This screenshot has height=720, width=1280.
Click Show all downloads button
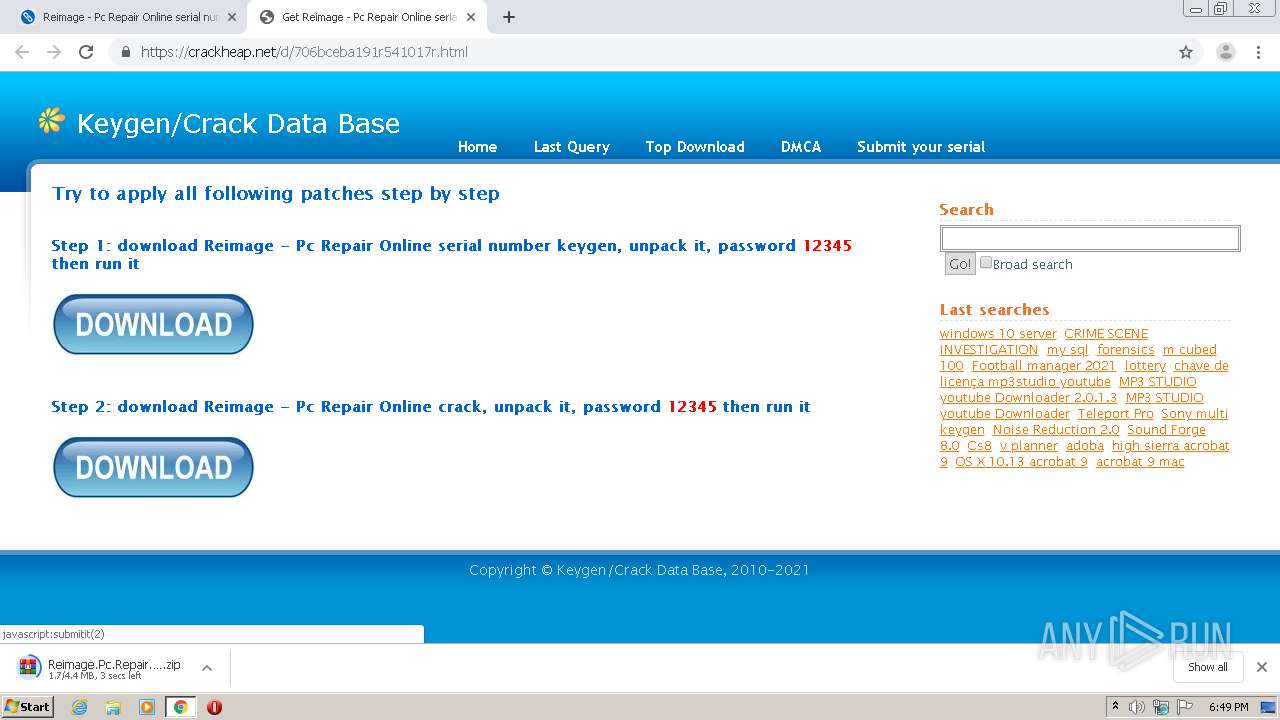coord(1208,667)
